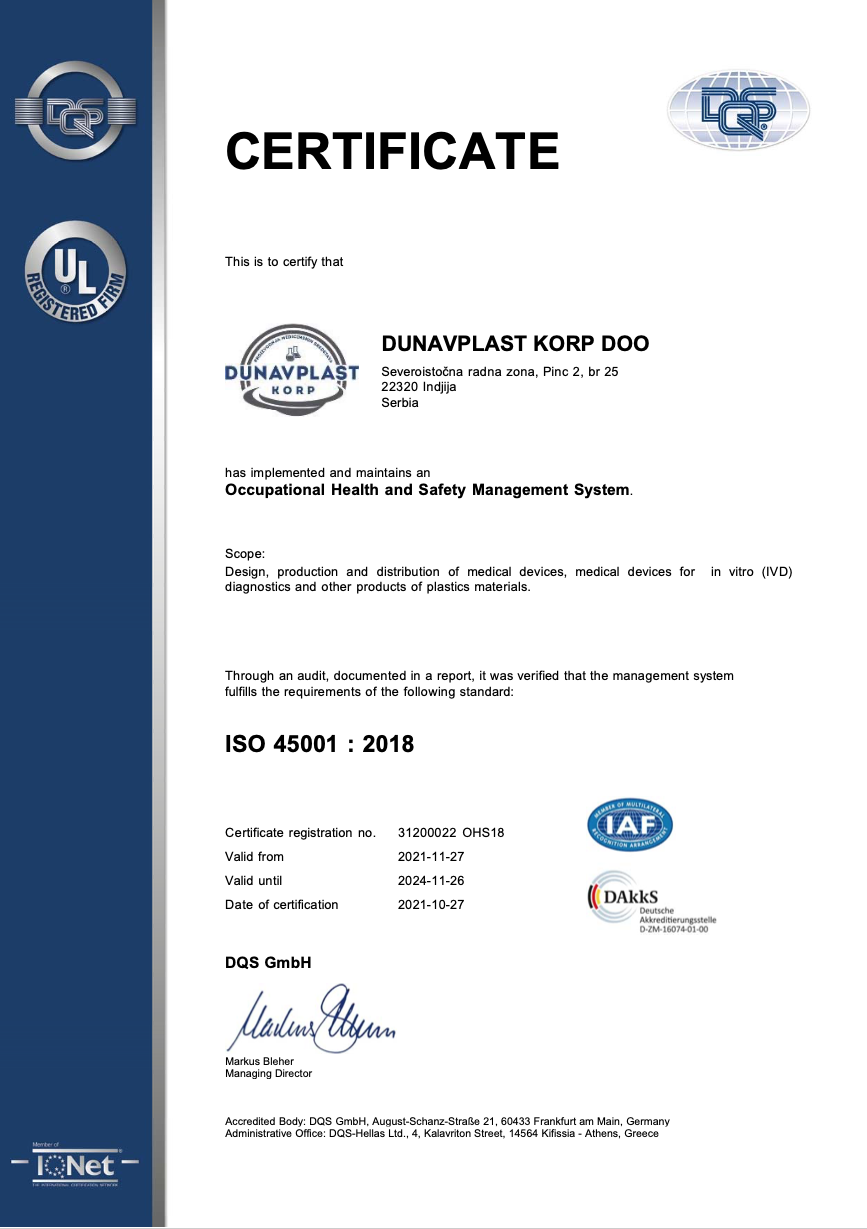Click the DQS silver logo in the blue sidebar
This screenshot has width=867, height=1229.
pyautogui.click(x=76, y=111)
